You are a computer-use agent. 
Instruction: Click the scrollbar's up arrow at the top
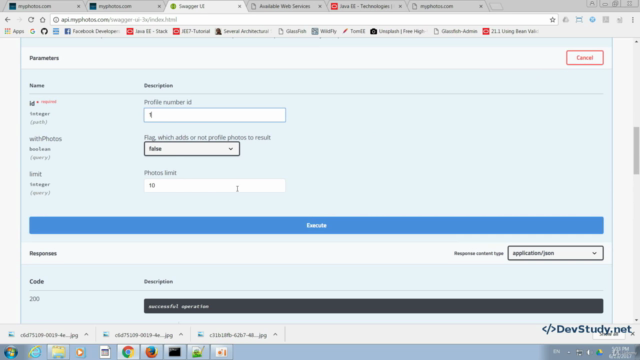click(636, 42)
